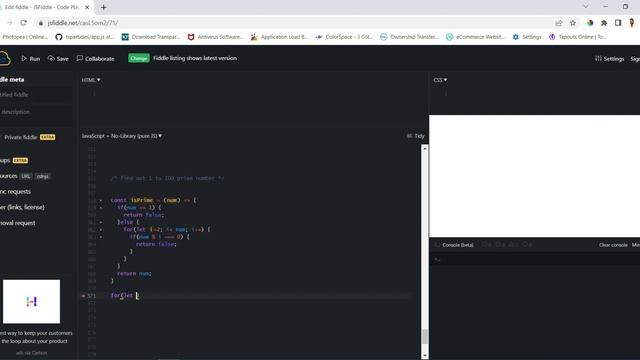This screenshot has width=640, height=360.
Task: Open the Resources section in the sidebar
Action: pos(9,176)
